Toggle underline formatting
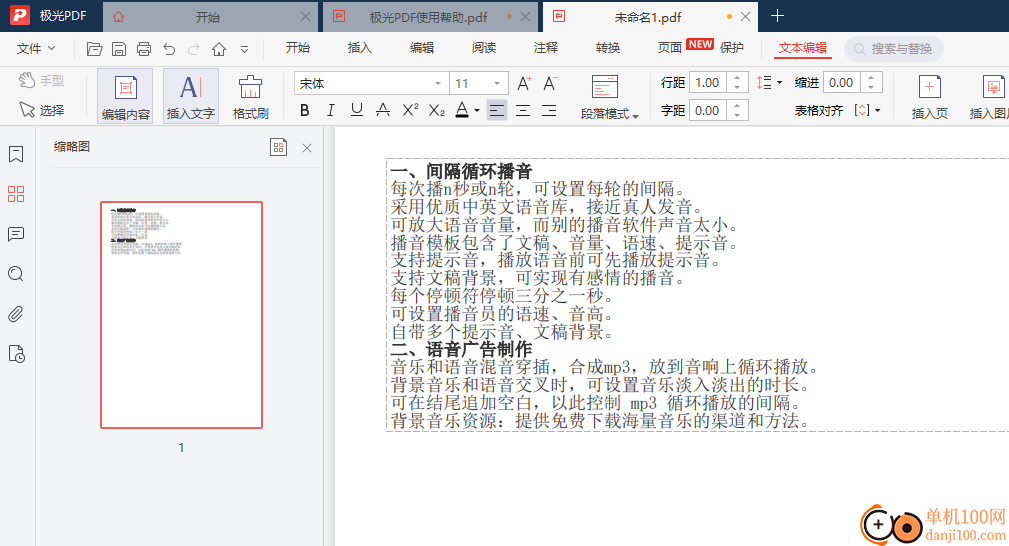 [x=356, y=111]
